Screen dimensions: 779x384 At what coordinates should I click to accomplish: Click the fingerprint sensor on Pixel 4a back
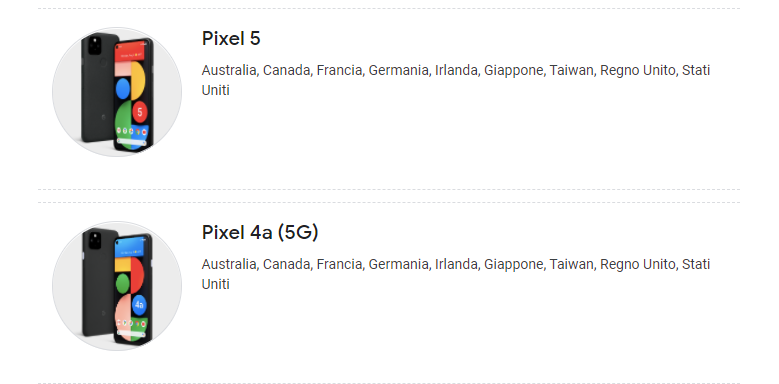(104, 256)
